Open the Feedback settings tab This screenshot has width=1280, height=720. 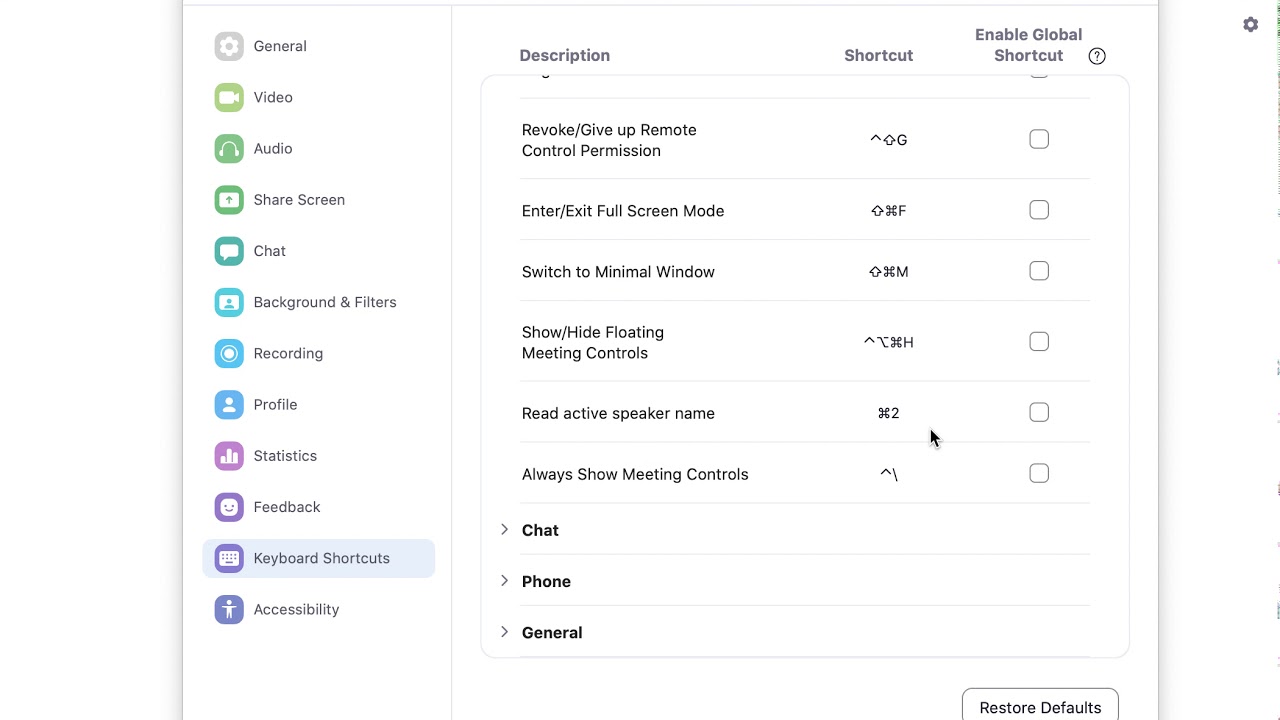(x=286, y=507)
